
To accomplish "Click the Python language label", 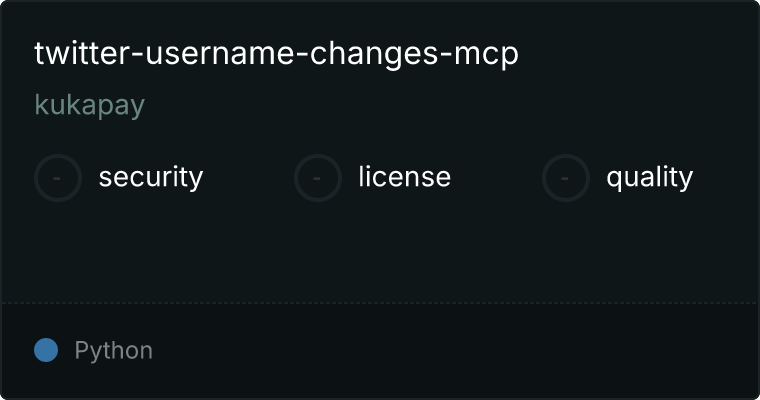I will (113, 351).
